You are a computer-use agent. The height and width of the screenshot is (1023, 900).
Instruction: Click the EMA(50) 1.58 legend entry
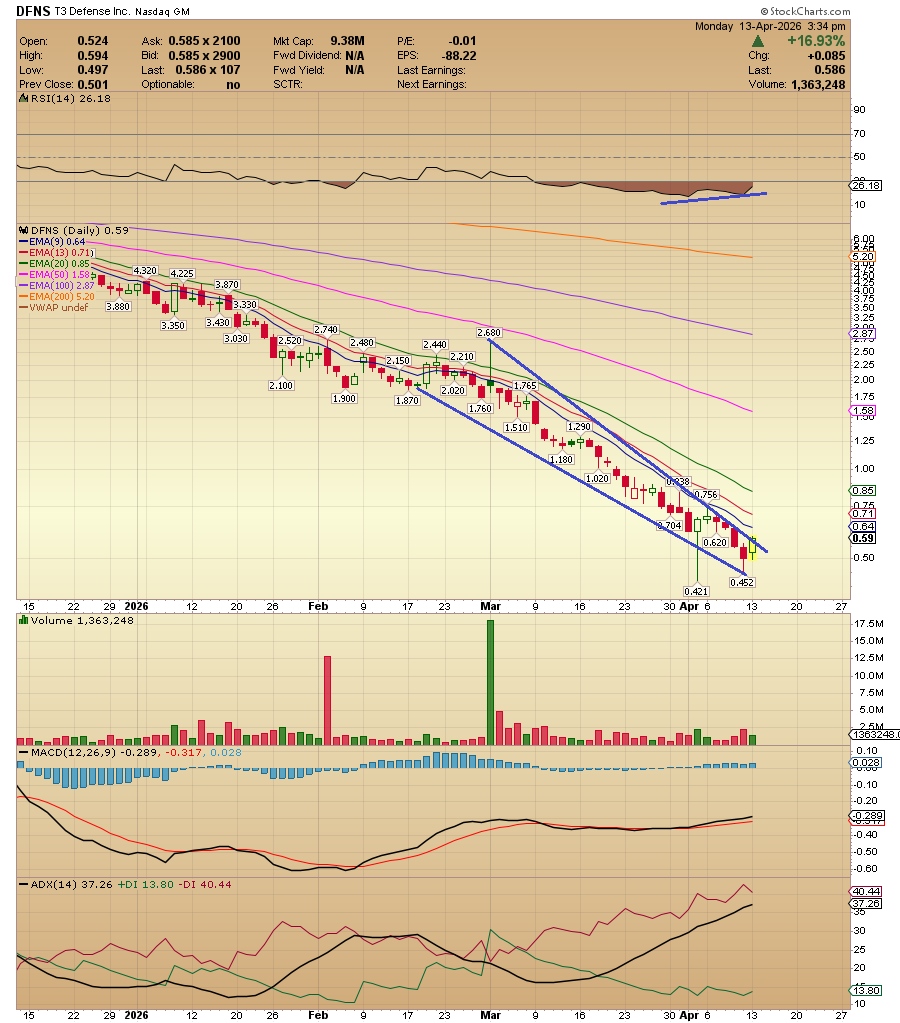[54, 275]
